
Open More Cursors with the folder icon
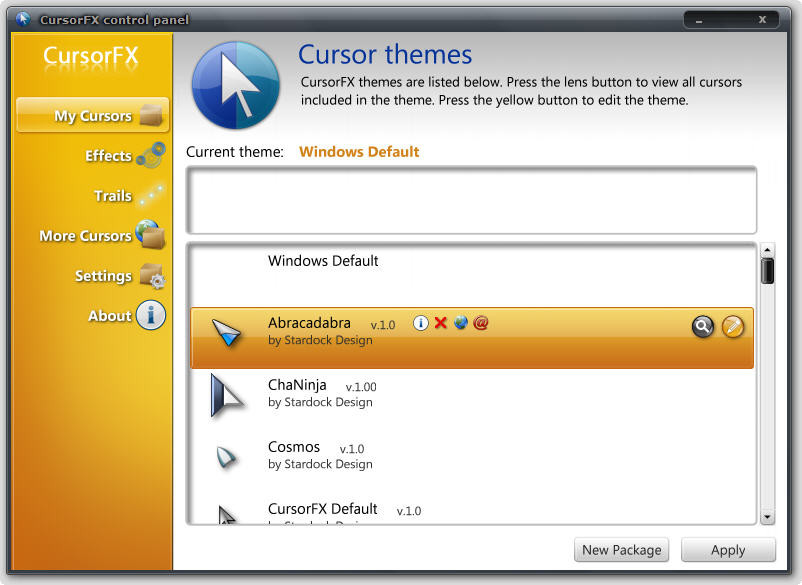pyautogui.click(x=155, y=236)
